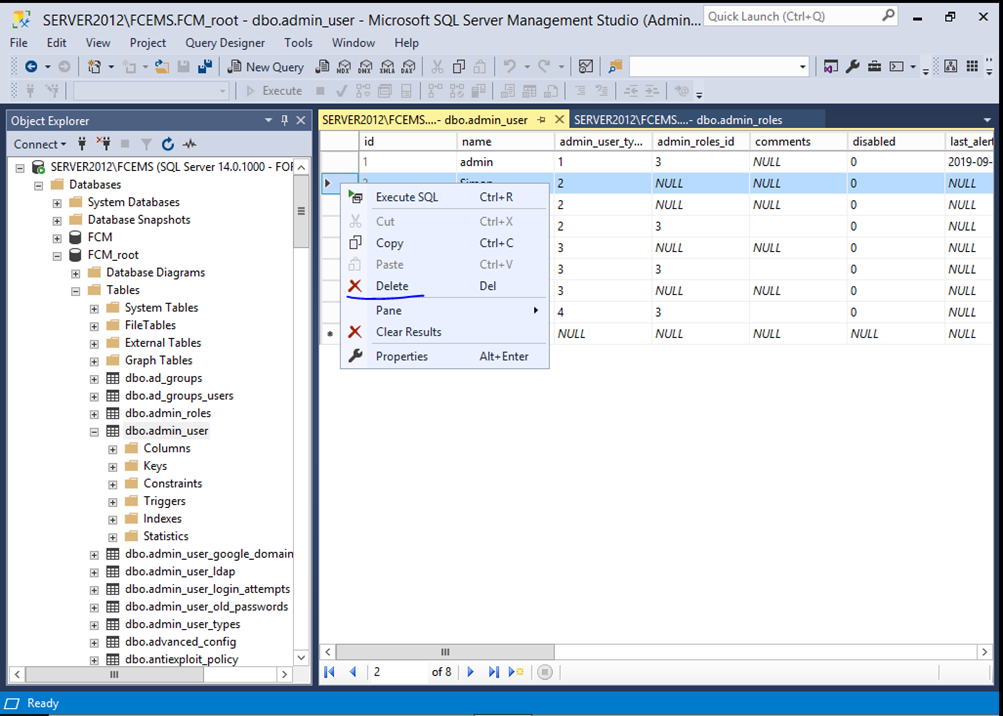Expand the dbo.admin_roles table node
The height and width of the screenshot is (716, 1003).
click(94, 413)
